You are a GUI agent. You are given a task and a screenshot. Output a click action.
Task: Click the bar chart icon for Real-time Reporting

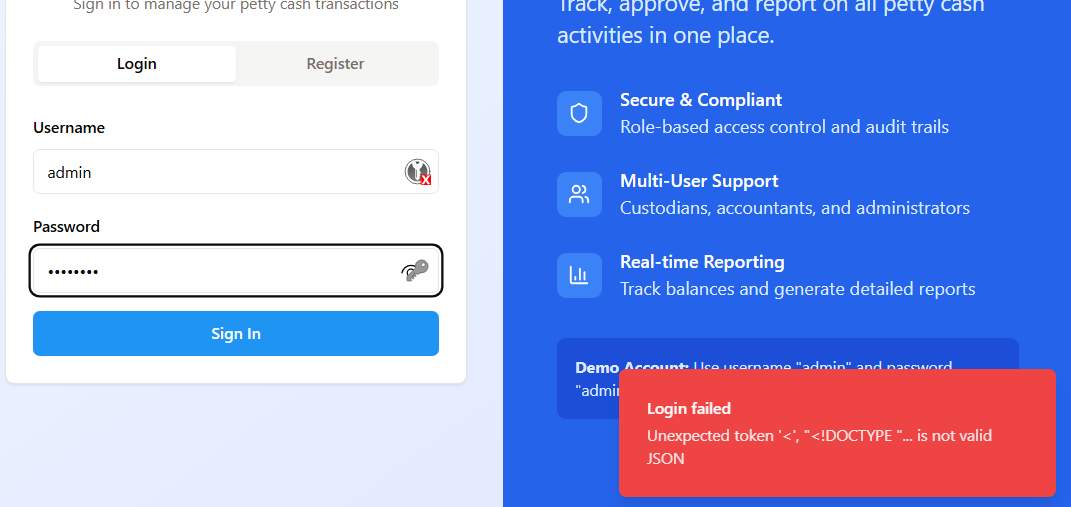pyautogui.click(x=579, y=275)
